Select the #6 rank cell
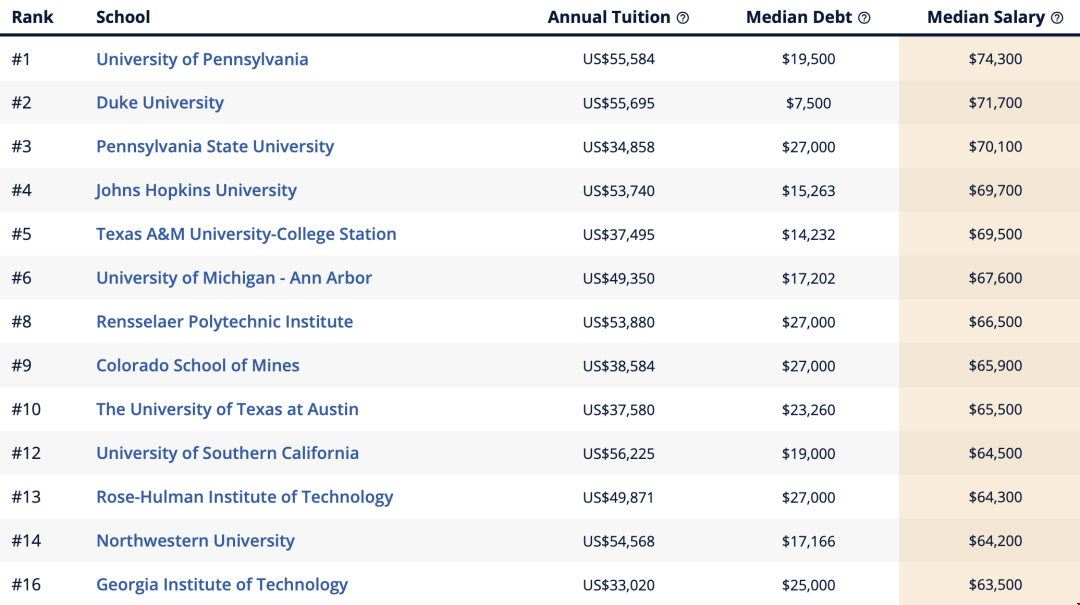1080x605 pixels. click(21, 278)
